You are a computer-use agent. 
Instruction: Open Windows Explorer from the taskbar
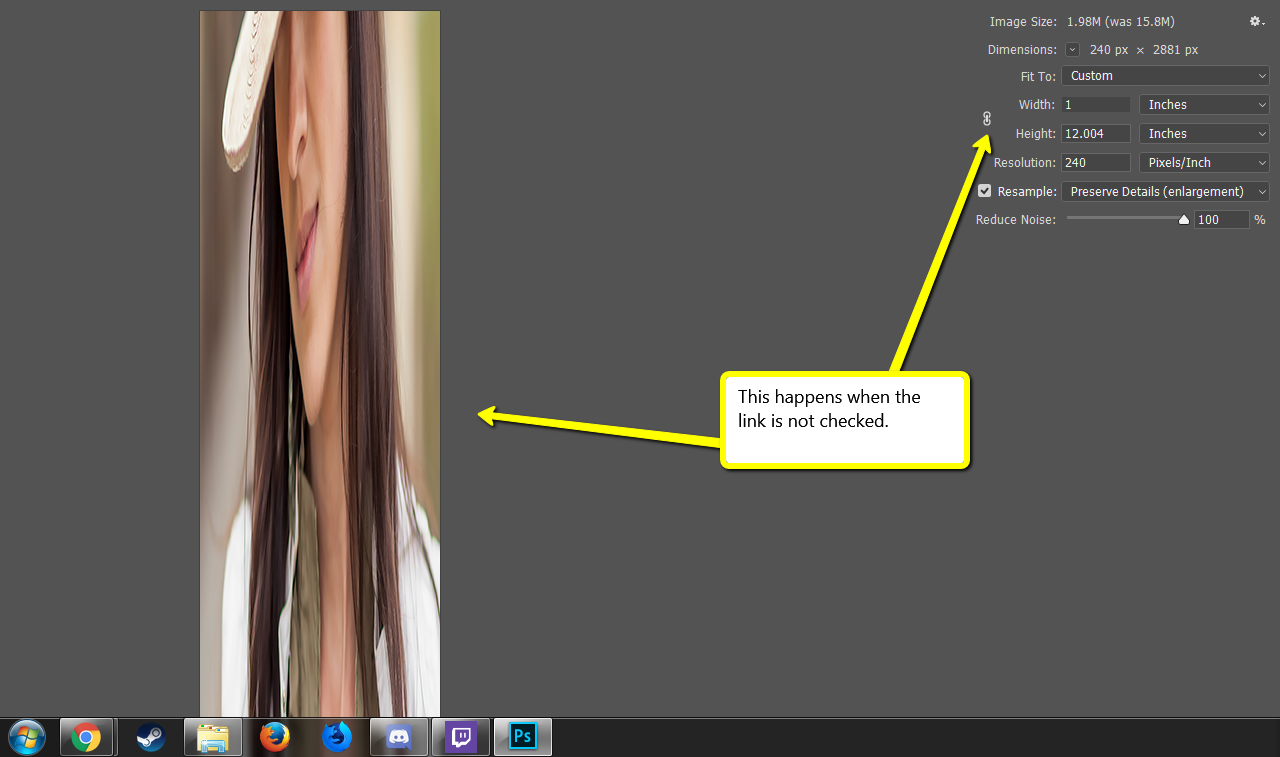point(213,738)
